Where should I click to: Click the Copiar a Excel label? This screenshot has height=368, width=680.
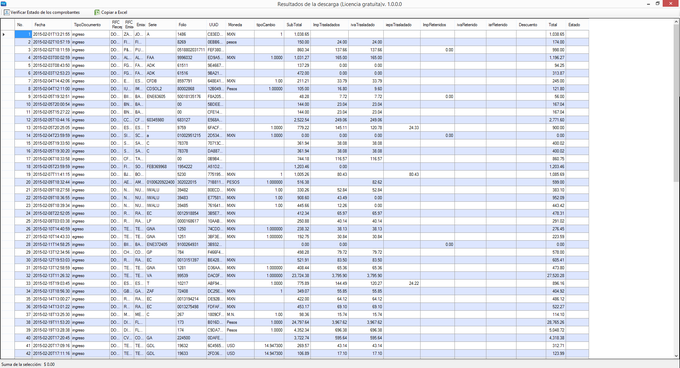(114, 13)
